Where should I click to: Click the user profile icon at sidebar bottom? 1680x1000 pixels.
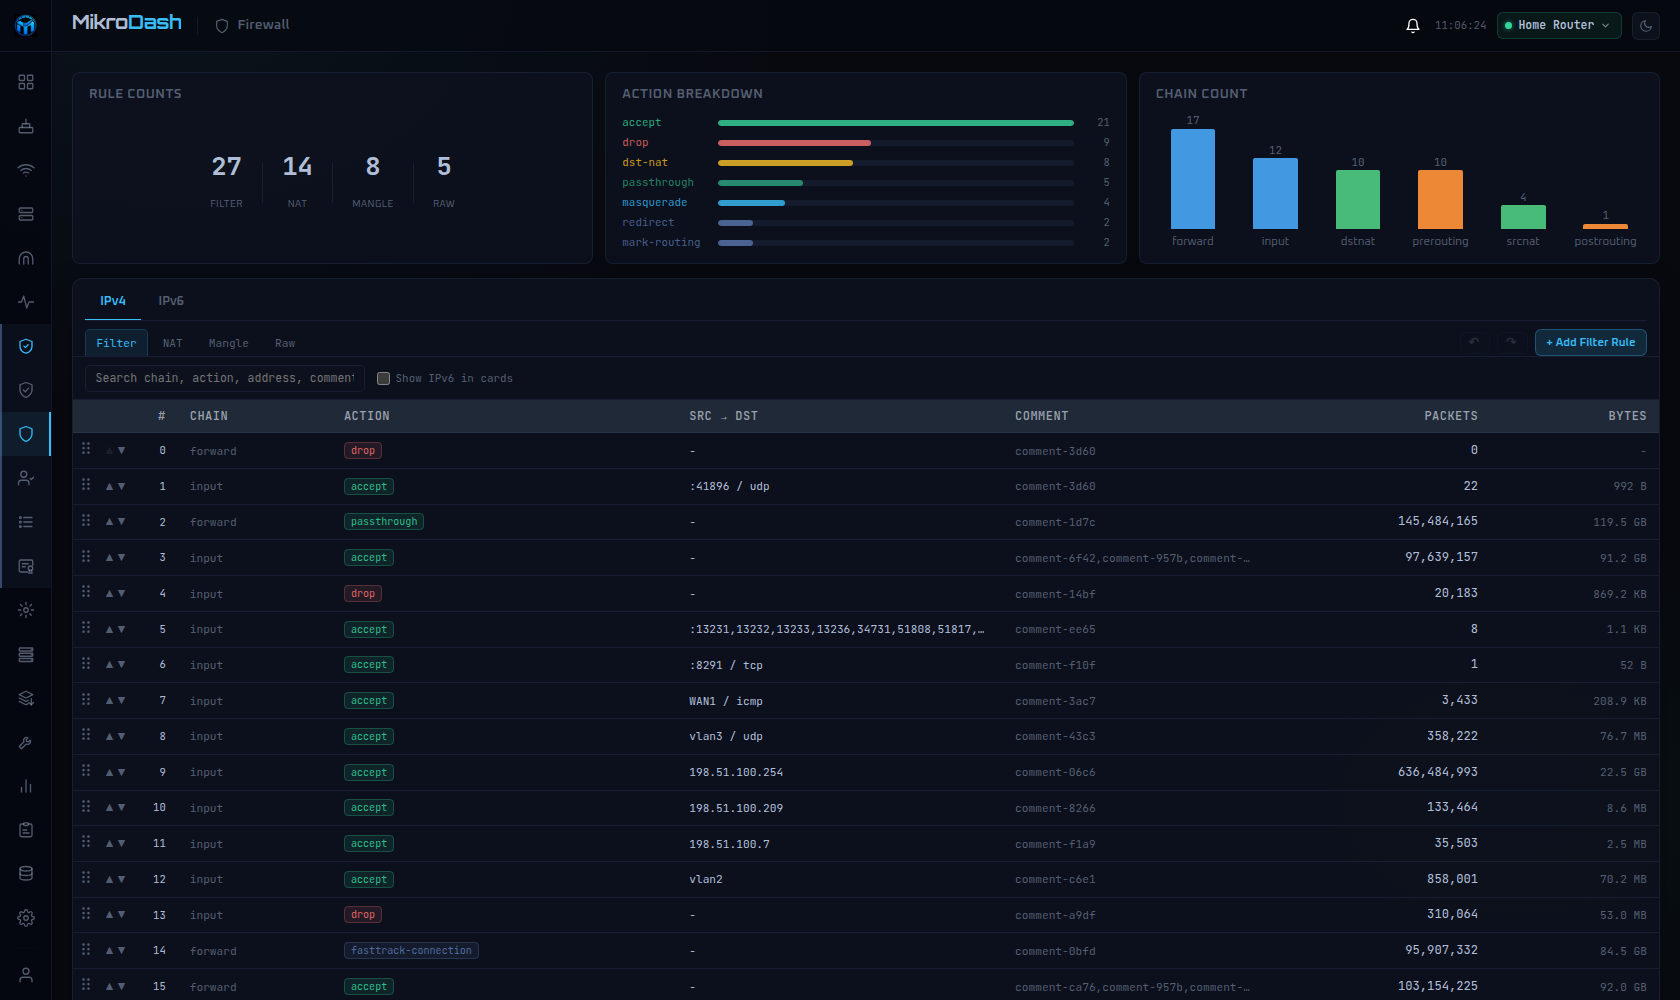[x=26, y=975]
